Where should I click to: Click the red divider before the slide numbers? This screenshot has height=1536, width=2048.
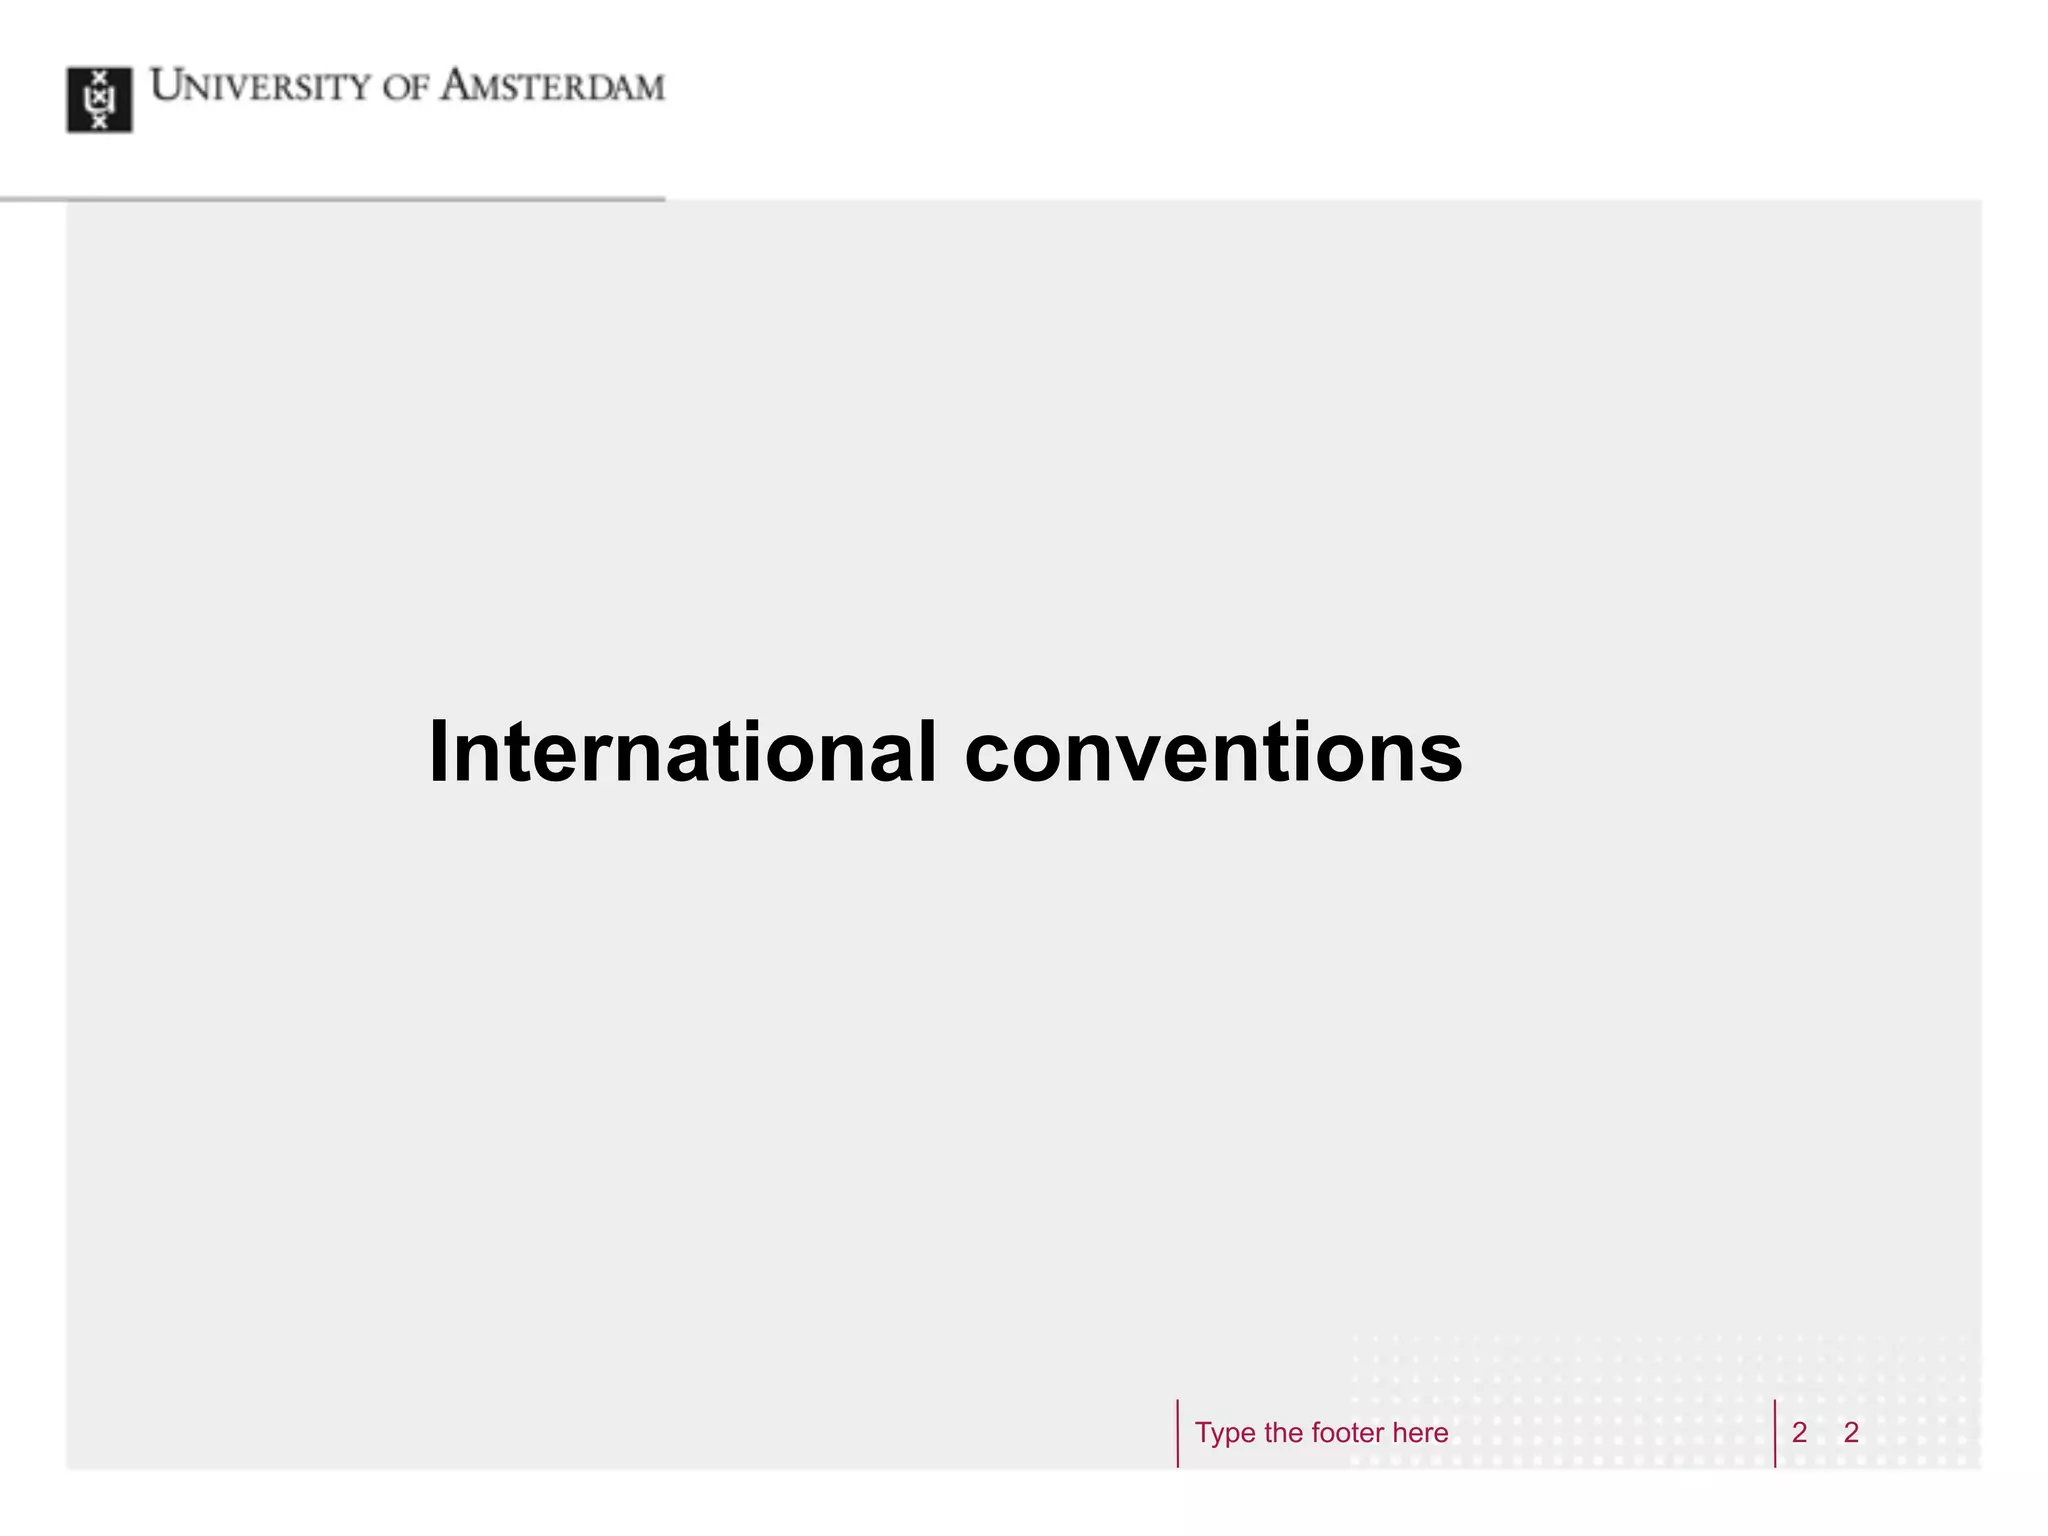click(1775, 1433)
